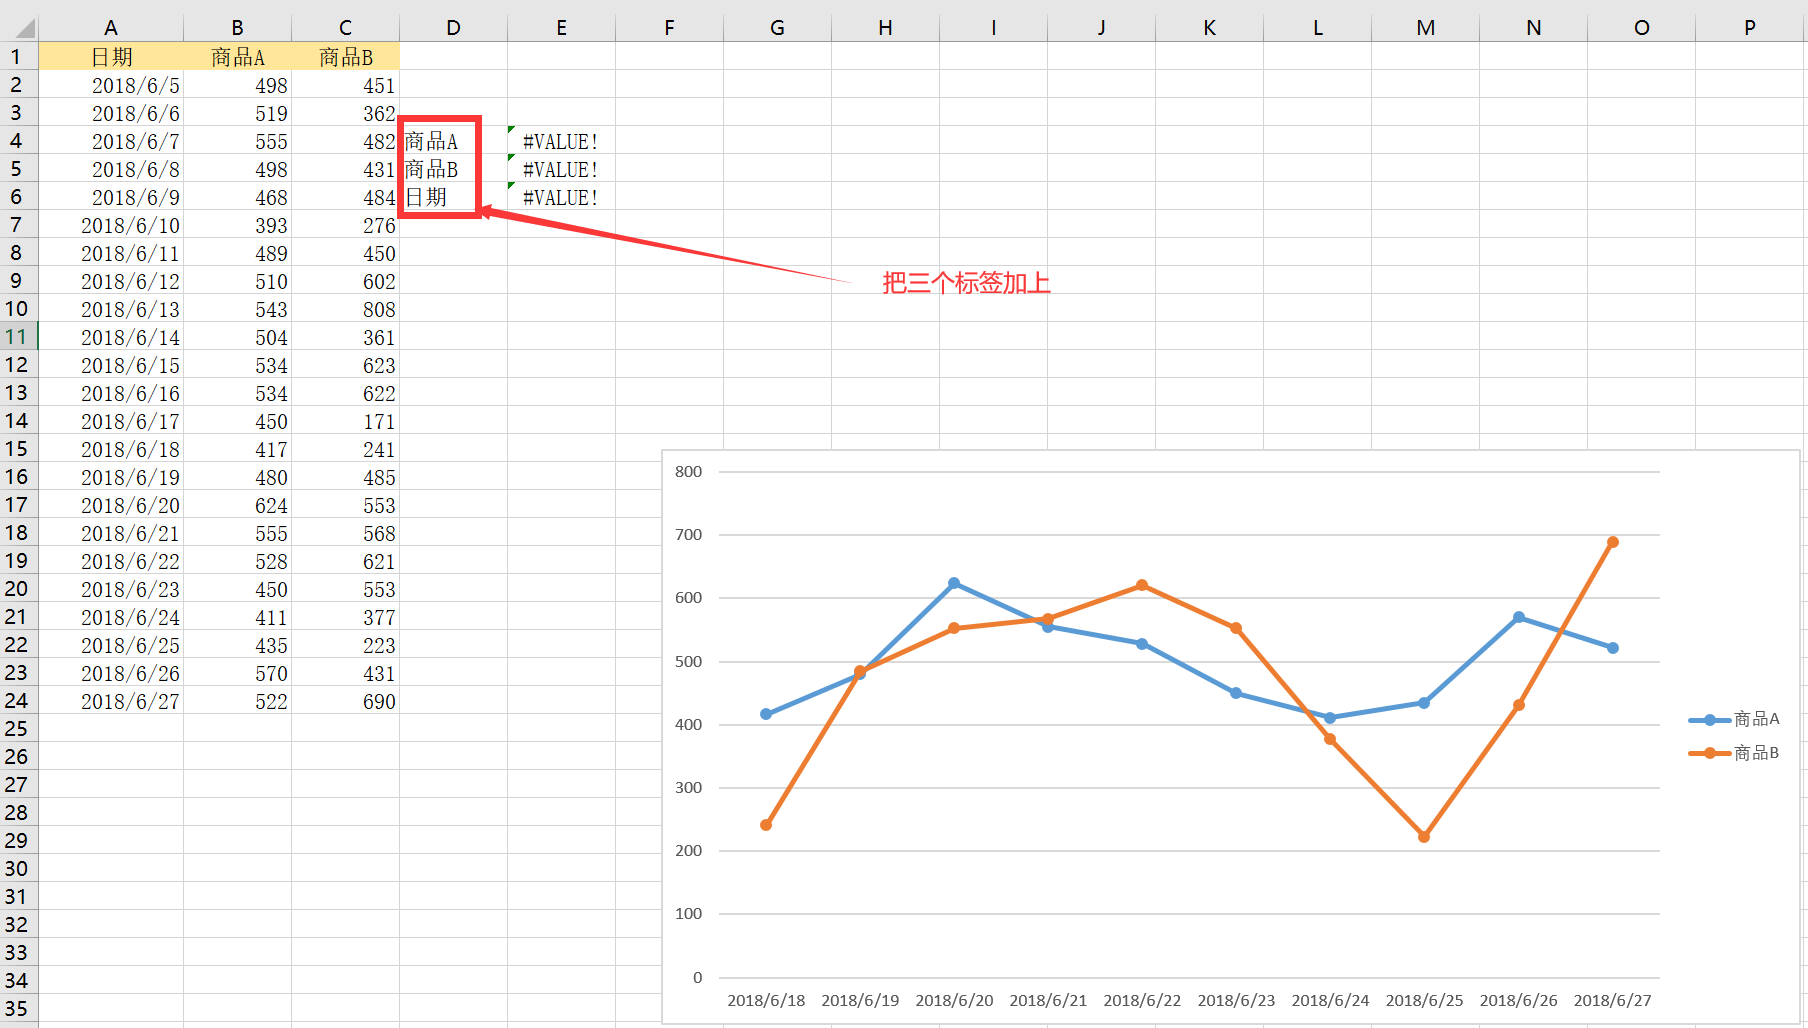
Task: Select cell with value 624
Action: 237,505
